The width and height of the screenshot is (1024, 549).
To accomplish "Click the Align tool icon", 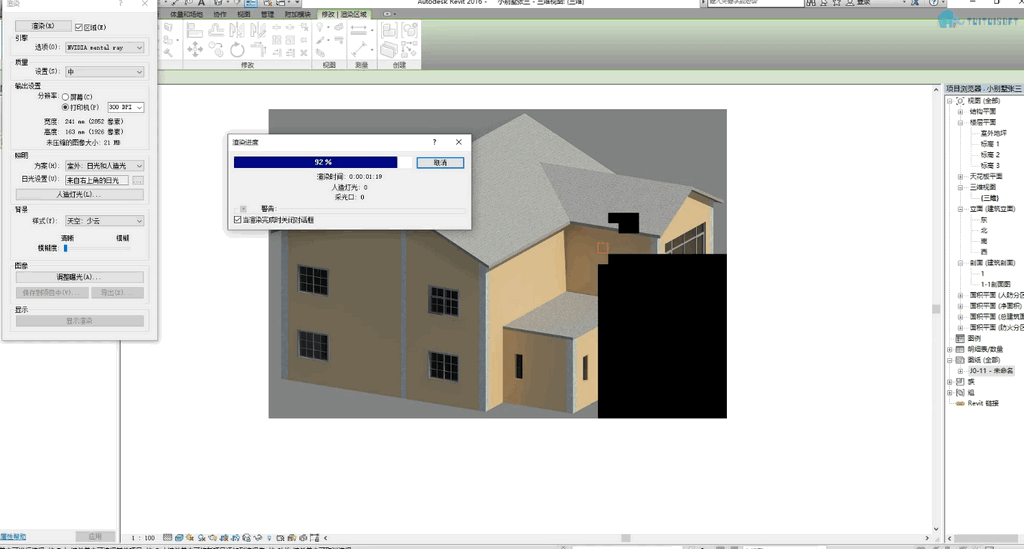I will 195,30.
